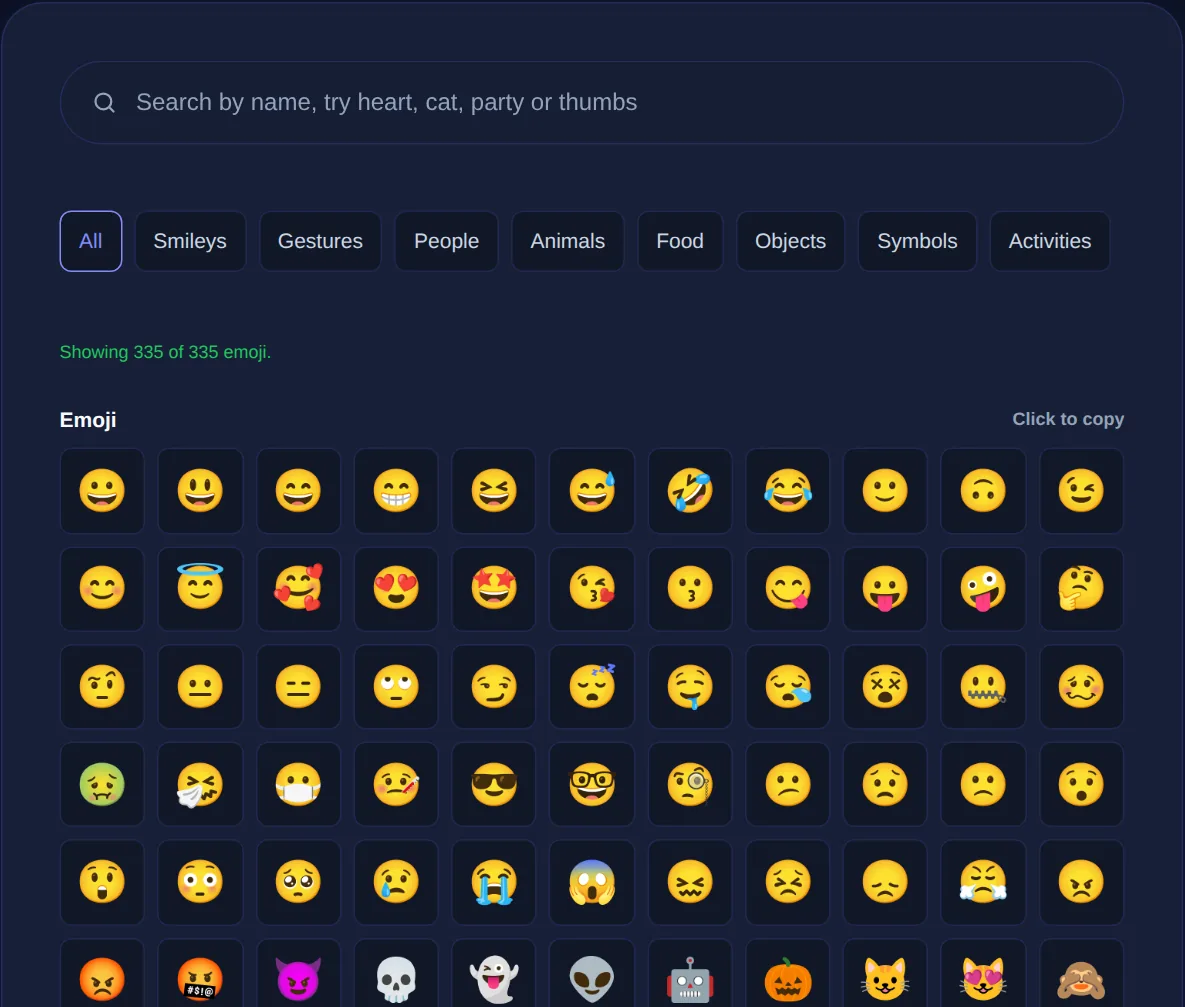This screenshot has height=1007, width=1185.
Task: Copy the smirking face emoji
Action: pos(493,686)
